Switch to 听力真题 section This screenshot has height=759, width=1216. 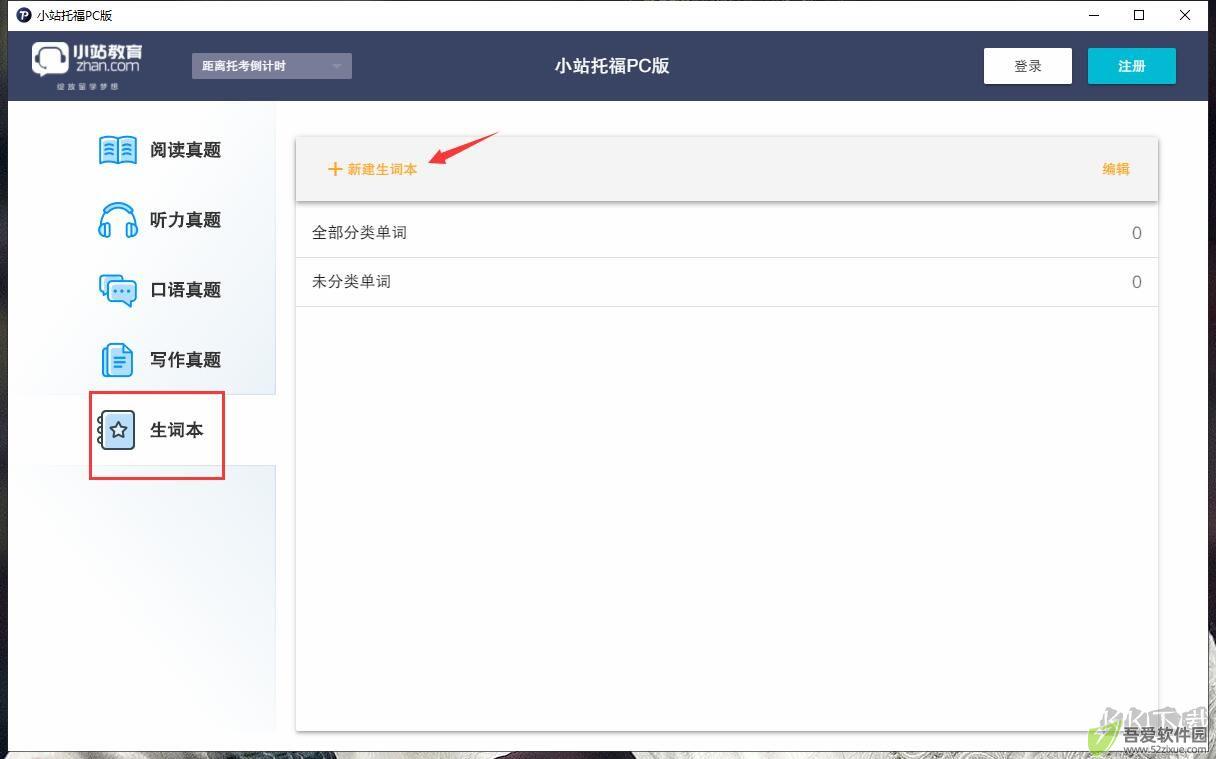185,220
